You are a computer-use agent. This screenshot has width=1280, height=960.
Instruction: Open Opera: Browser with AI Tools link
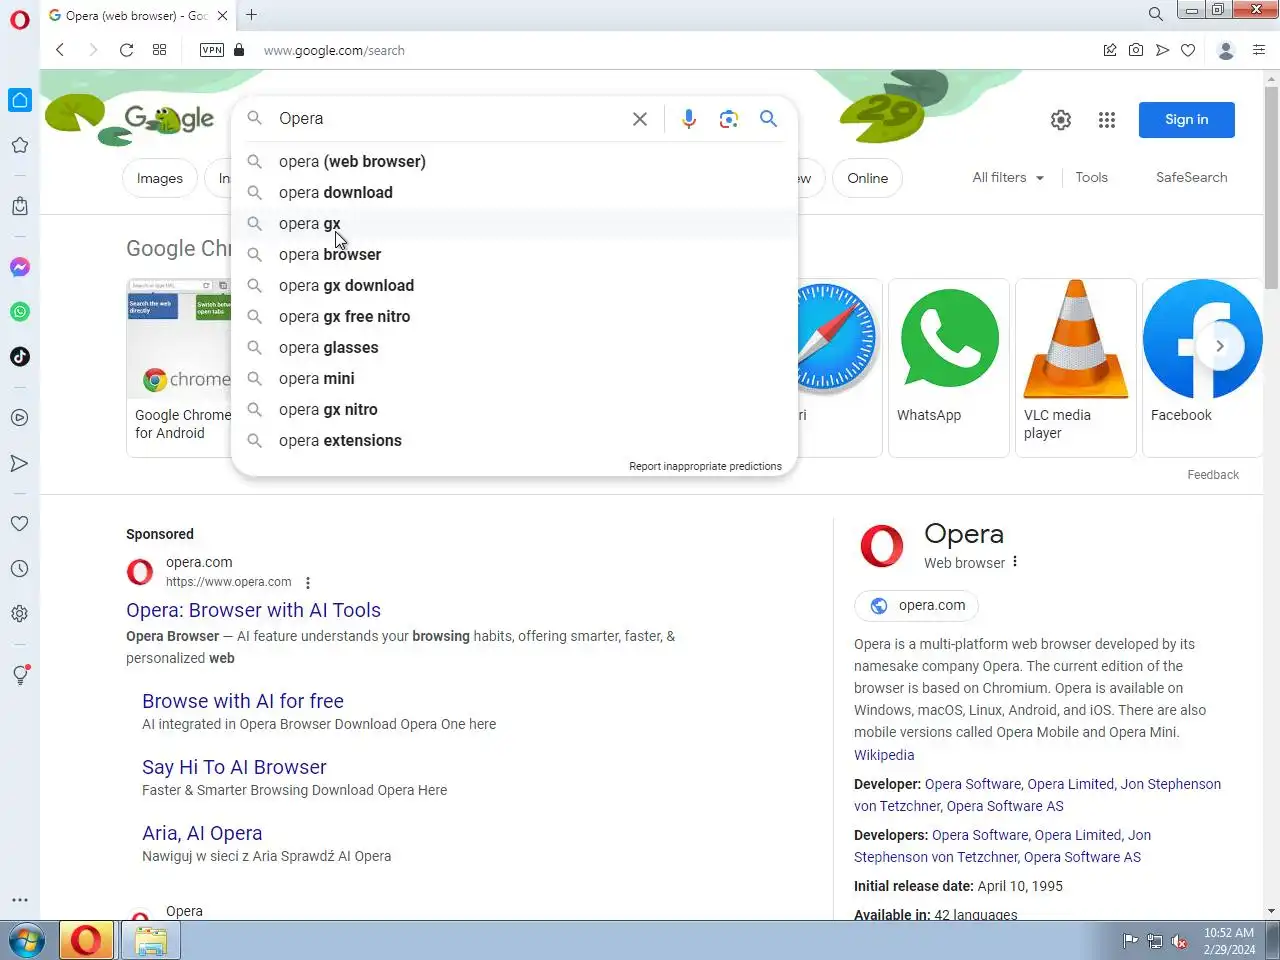(253, 610)
